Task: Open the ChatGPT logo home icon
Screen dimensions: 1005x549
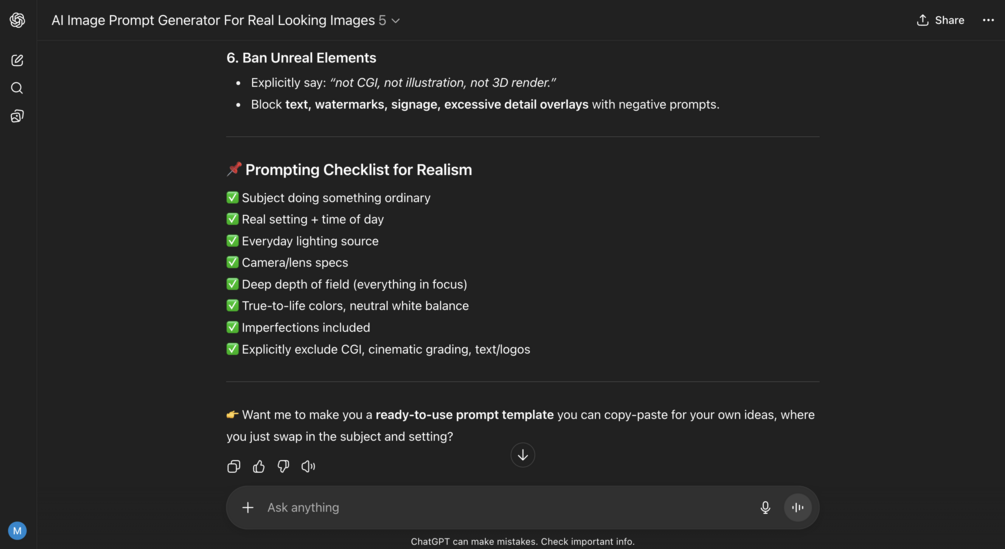Action: [x=17, y=20]
